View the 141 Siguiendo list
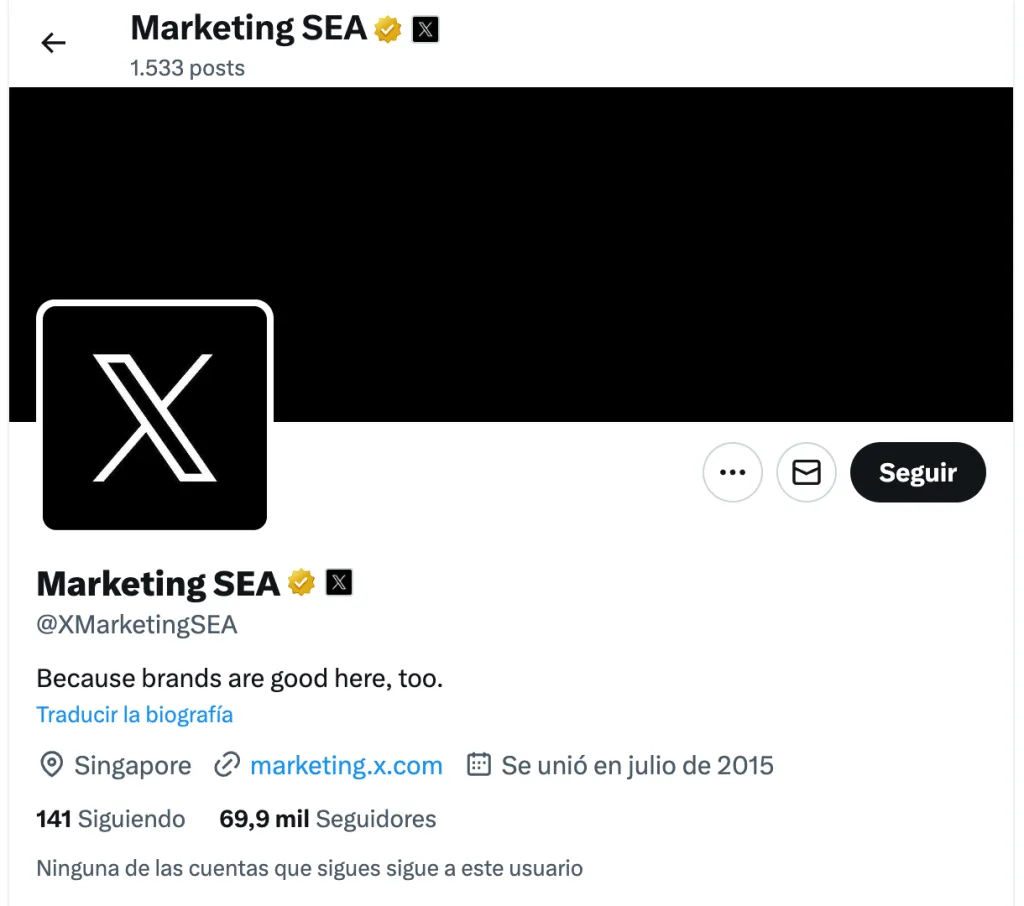 pyautogui.click(x=110, y=818)
